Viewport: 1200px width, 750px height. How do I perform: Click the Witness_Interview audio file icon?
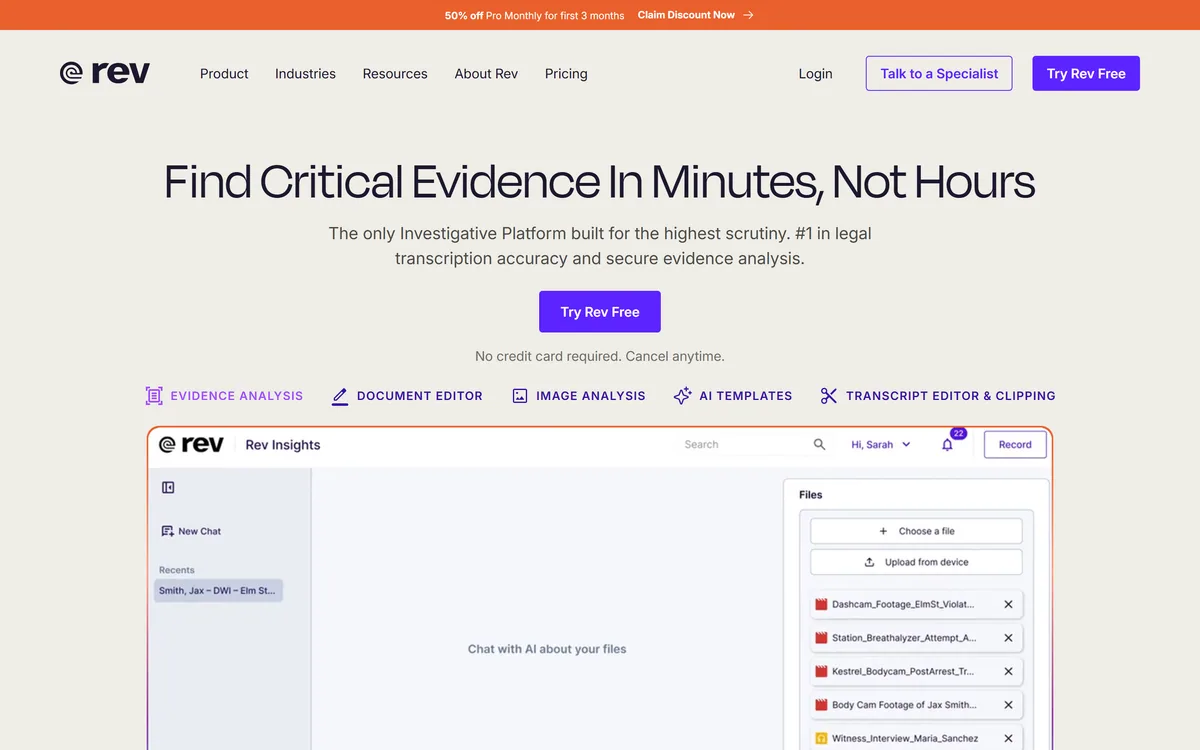coord(822,739)
